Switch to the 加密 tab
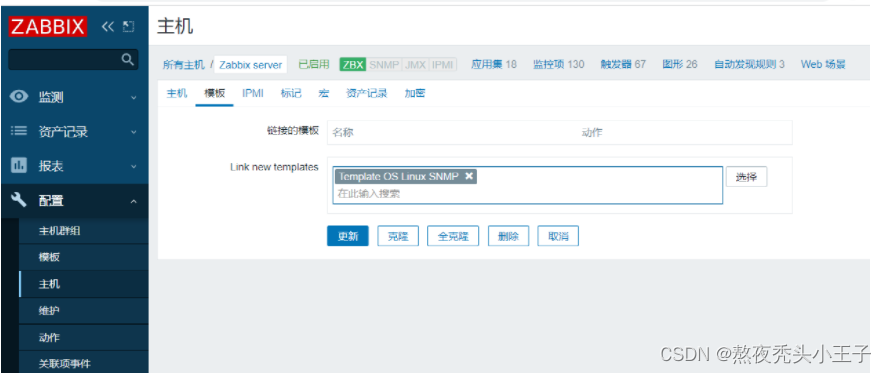Image resolution: width=886 pixels, height=374 pixels. click(414, 94)
